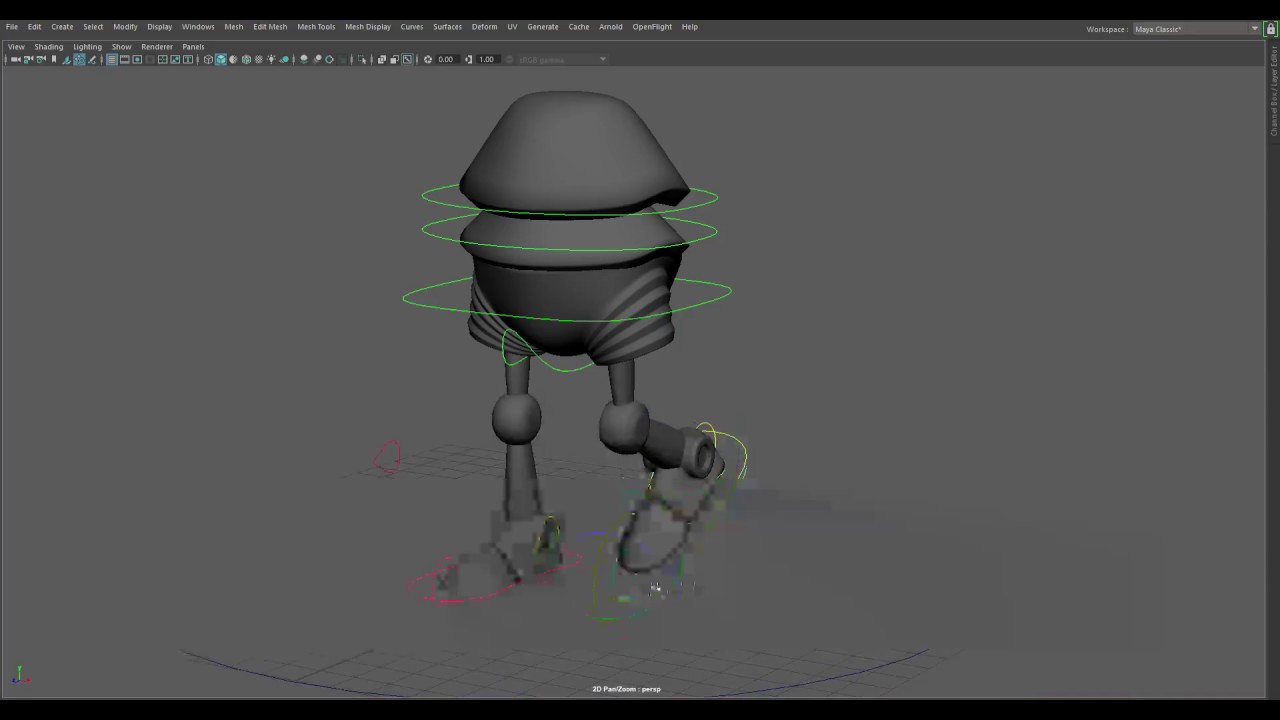Image resolution: width=1280 pixels, height=720 pixels.
Task: Open the Mesh Tools menu
Action: 316,27
